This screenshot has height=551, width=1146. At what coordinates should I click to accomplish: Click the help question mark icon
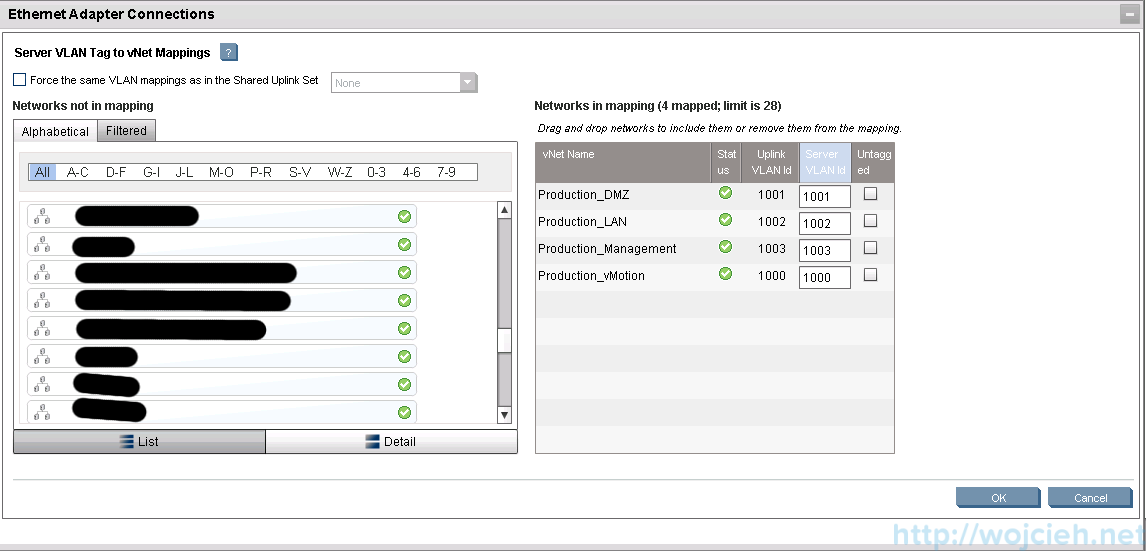(228, 53)
